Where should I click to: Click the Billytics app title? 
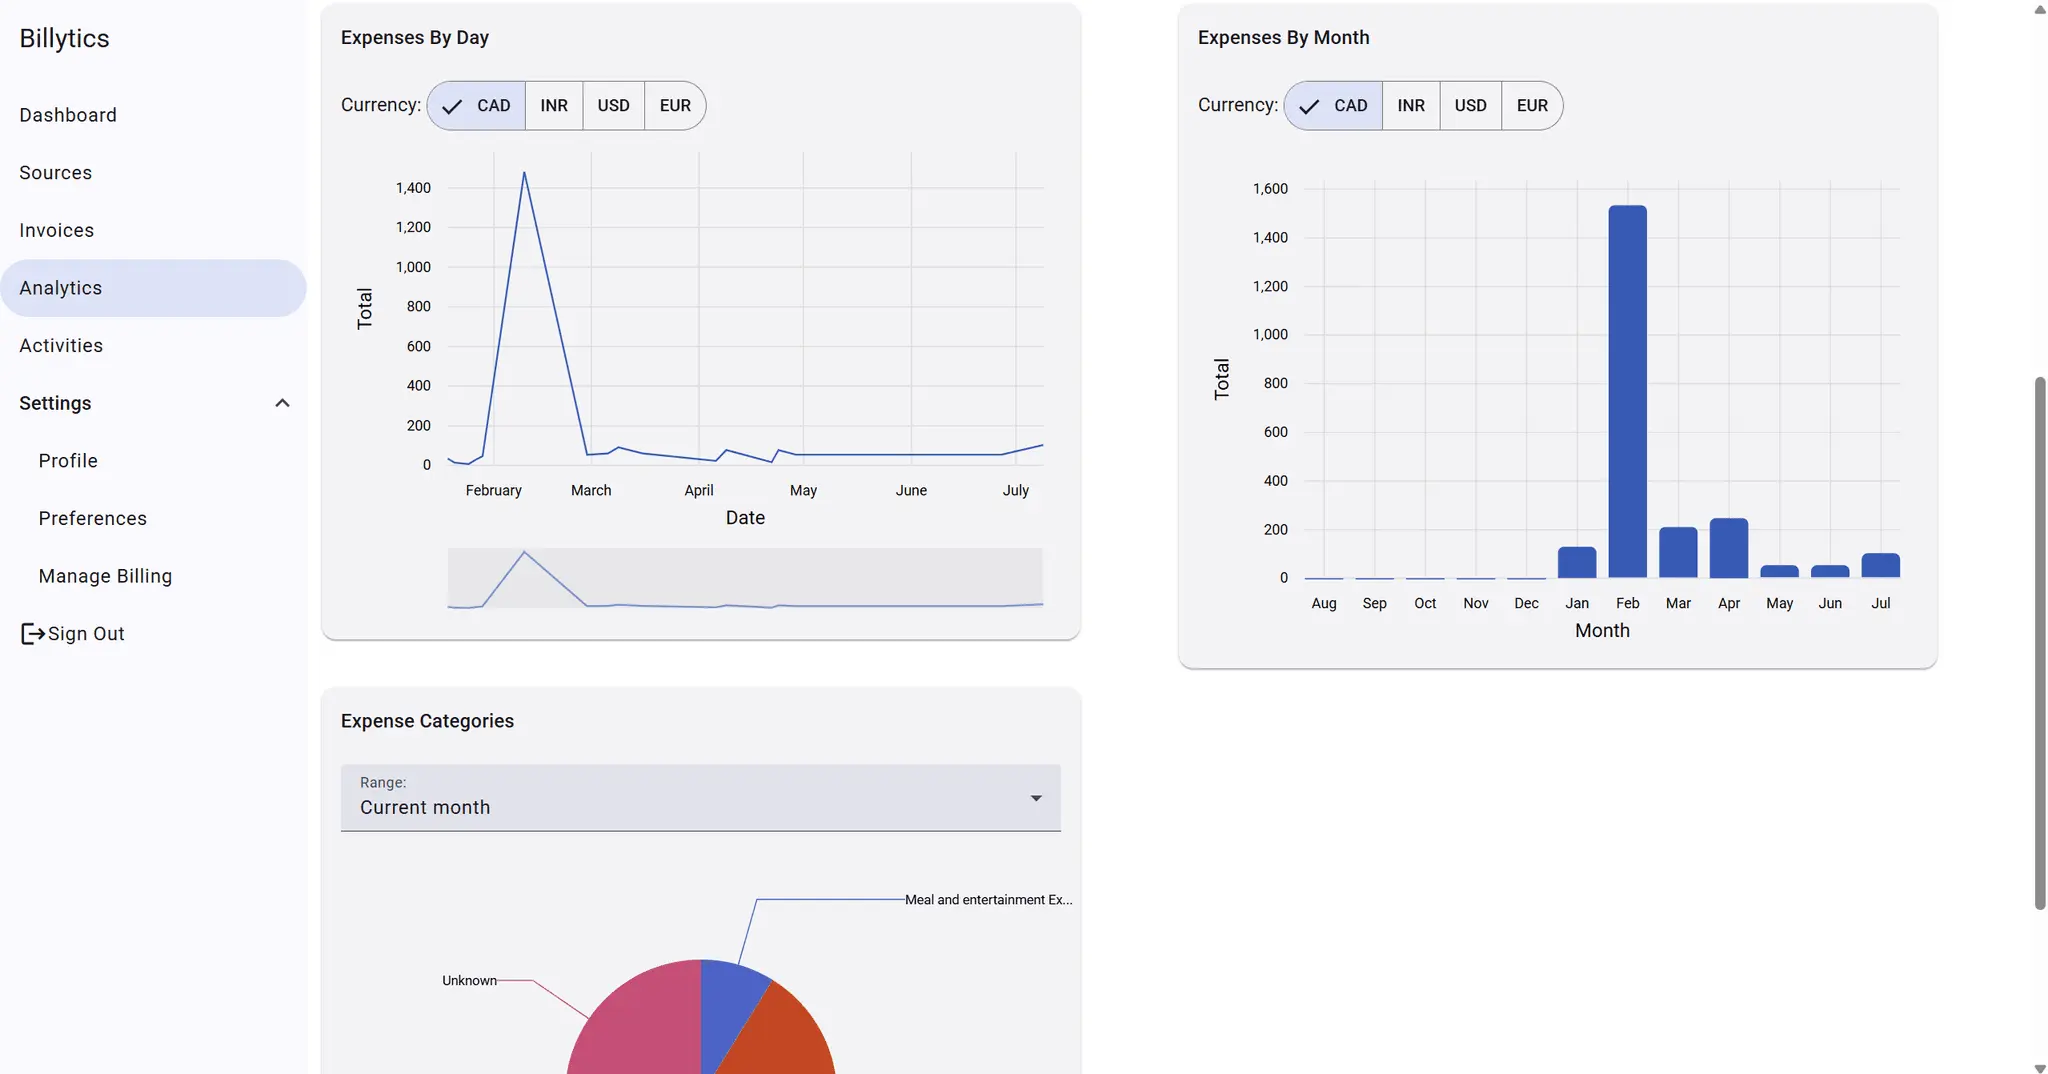point(64,38)
